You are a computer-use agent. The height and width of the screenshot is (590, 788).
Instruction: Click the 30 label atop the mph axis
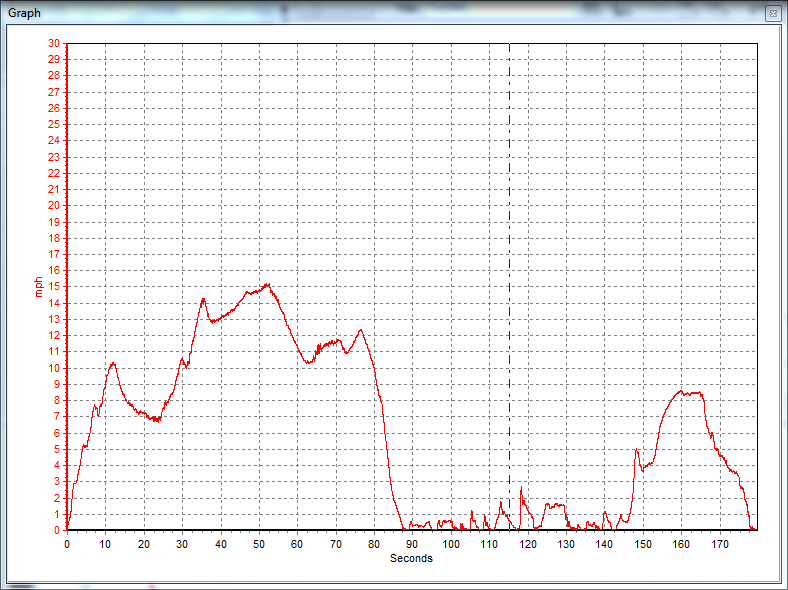54,43
